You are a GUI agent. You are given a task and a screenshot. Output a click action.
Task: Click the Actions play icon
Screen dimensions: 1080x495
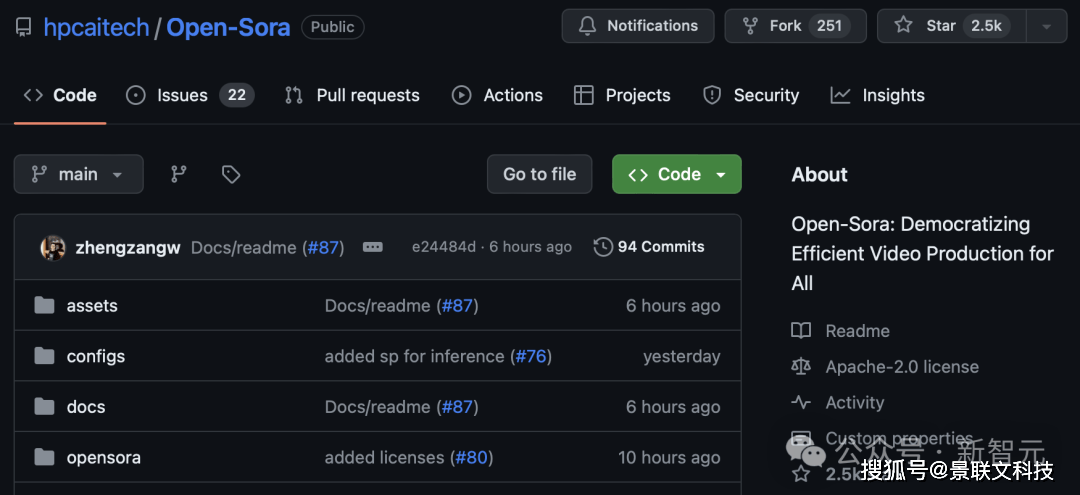[461, 95]
